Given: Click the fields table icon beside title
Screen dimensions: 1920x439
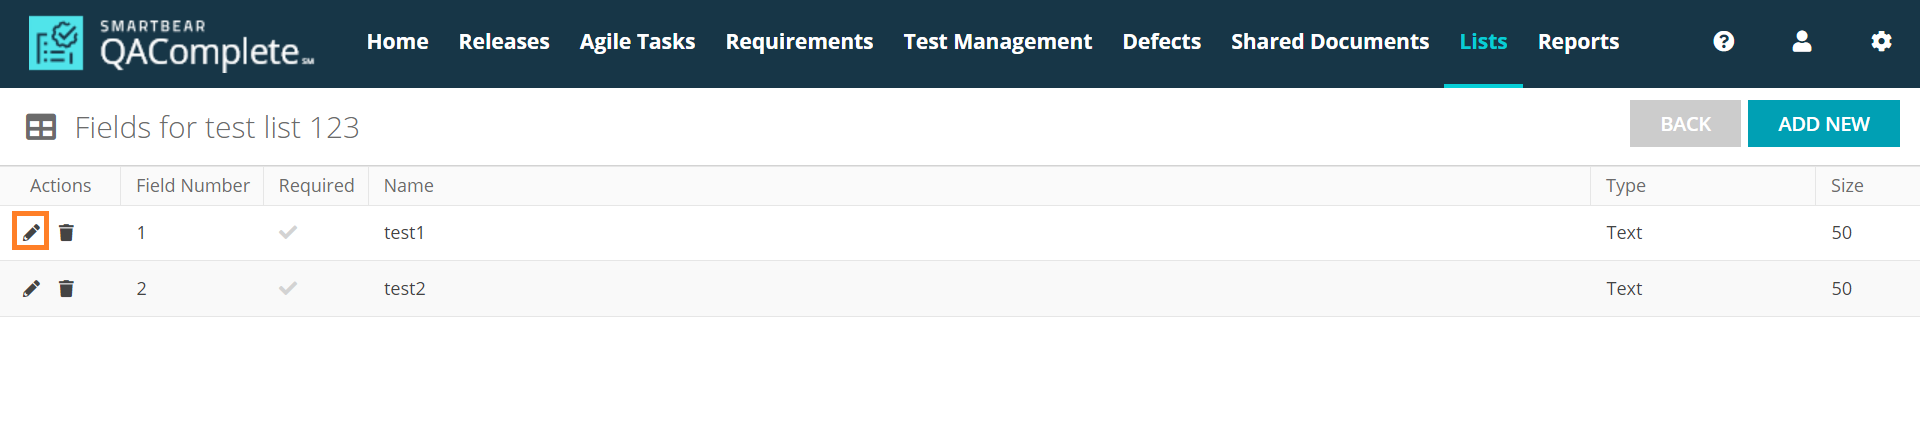Looking at the screenshot, I should point(41,128).
